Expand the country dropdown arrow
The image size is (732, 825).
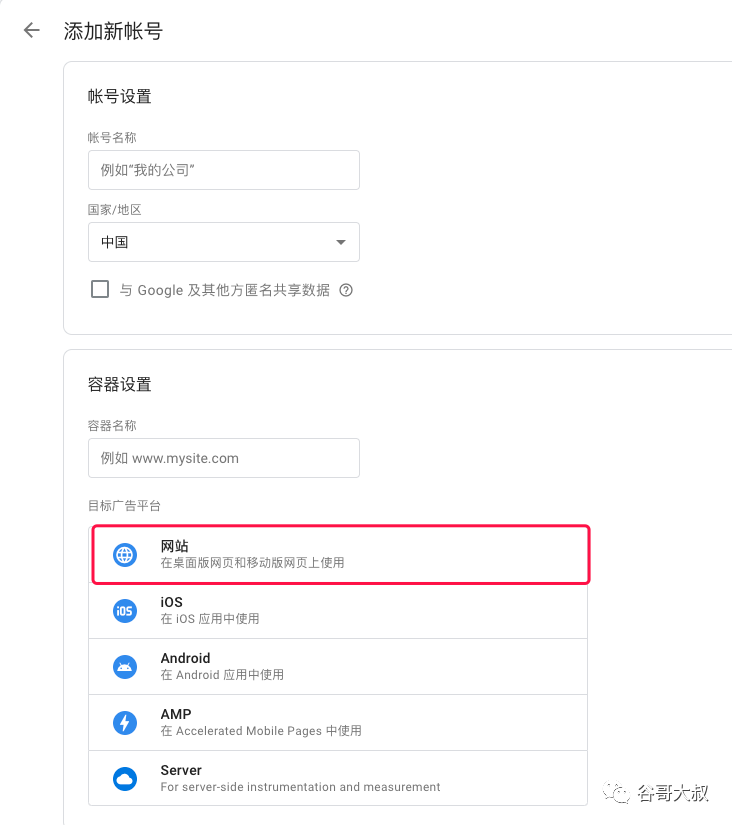point(341,242)
